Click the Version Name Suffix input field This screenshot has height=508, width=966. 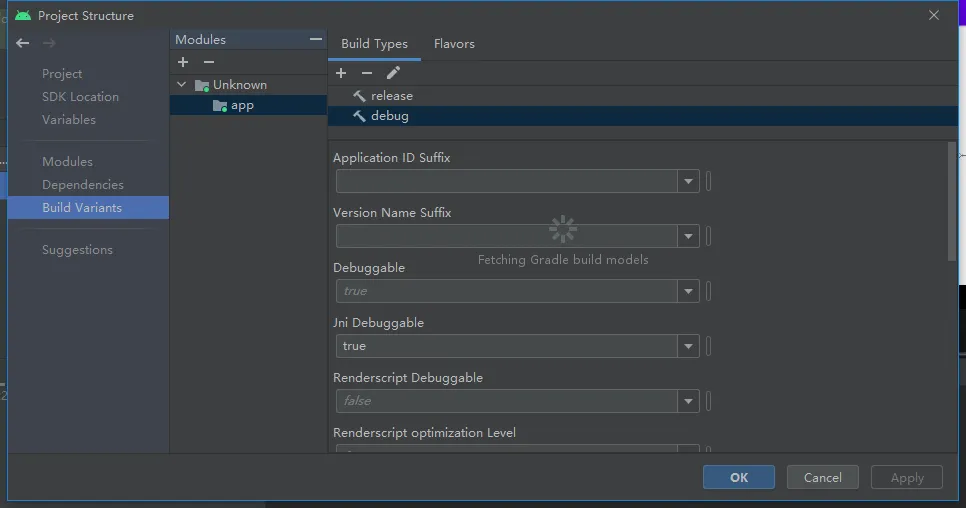(507, 236)
